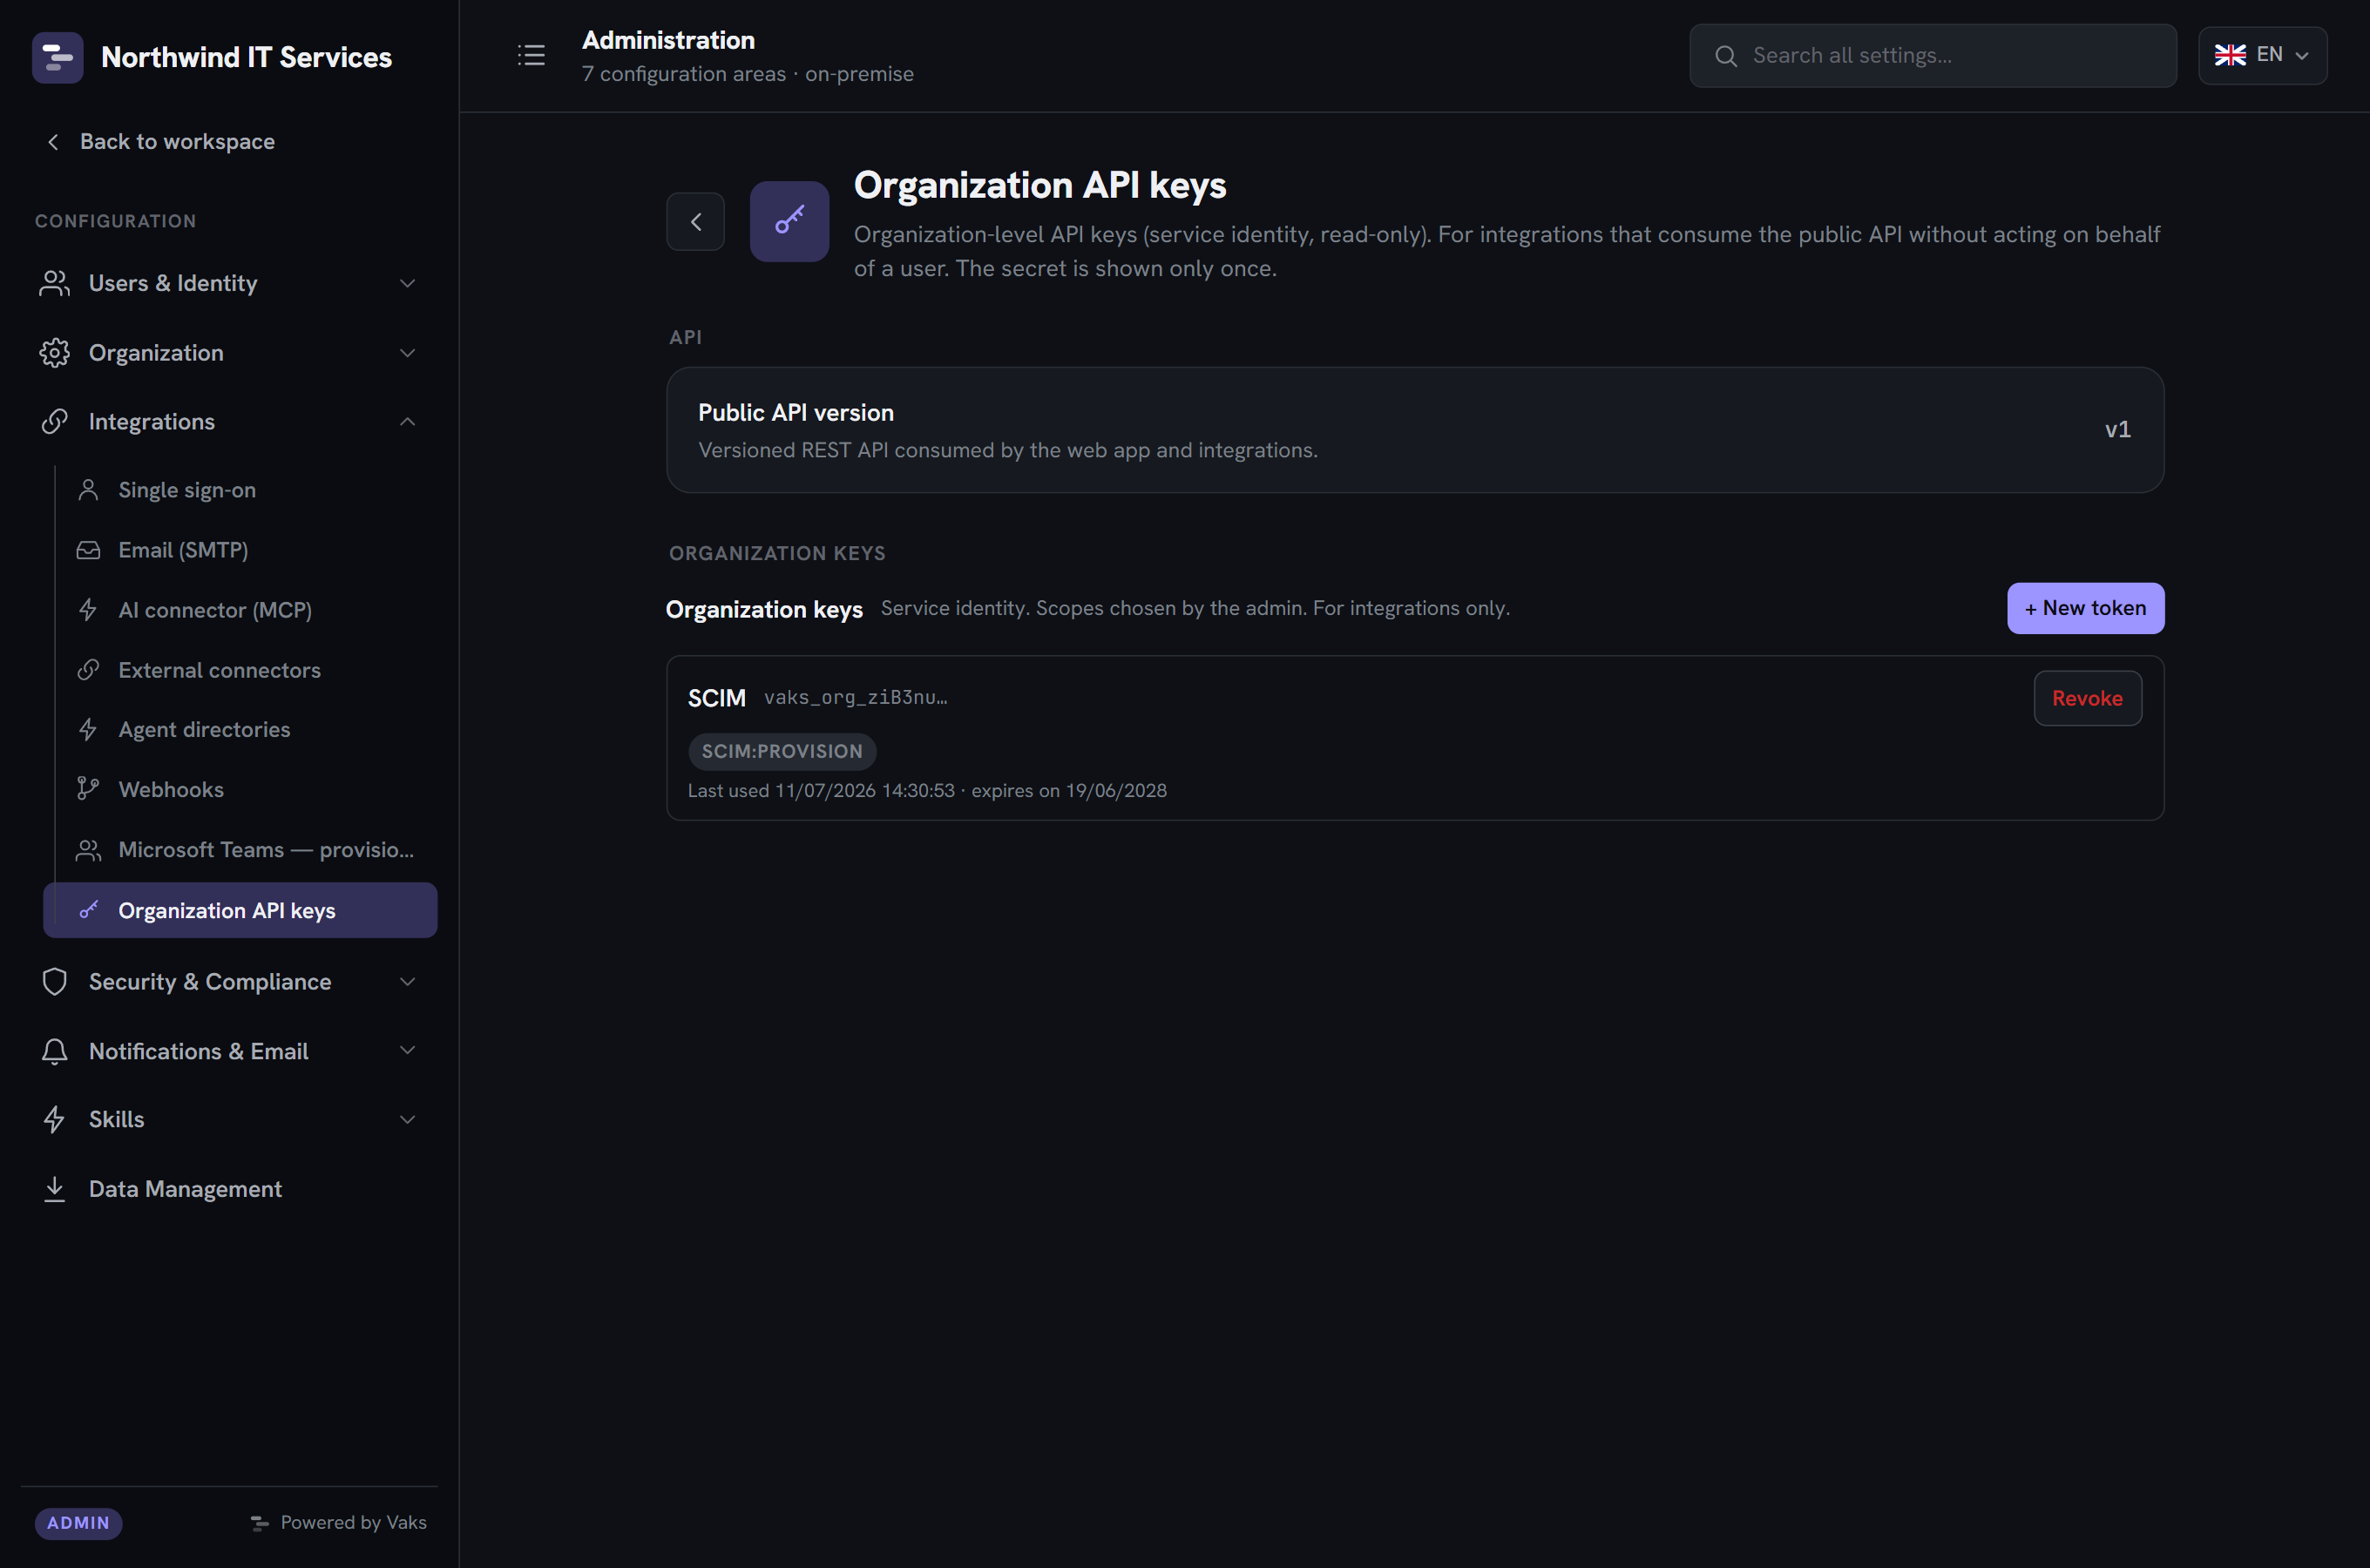Image resolution: width=2370 pixels, height=1568 pixels.
Task: Open Agent directories page
Action: pyautogui.click(x=240, y=730)
